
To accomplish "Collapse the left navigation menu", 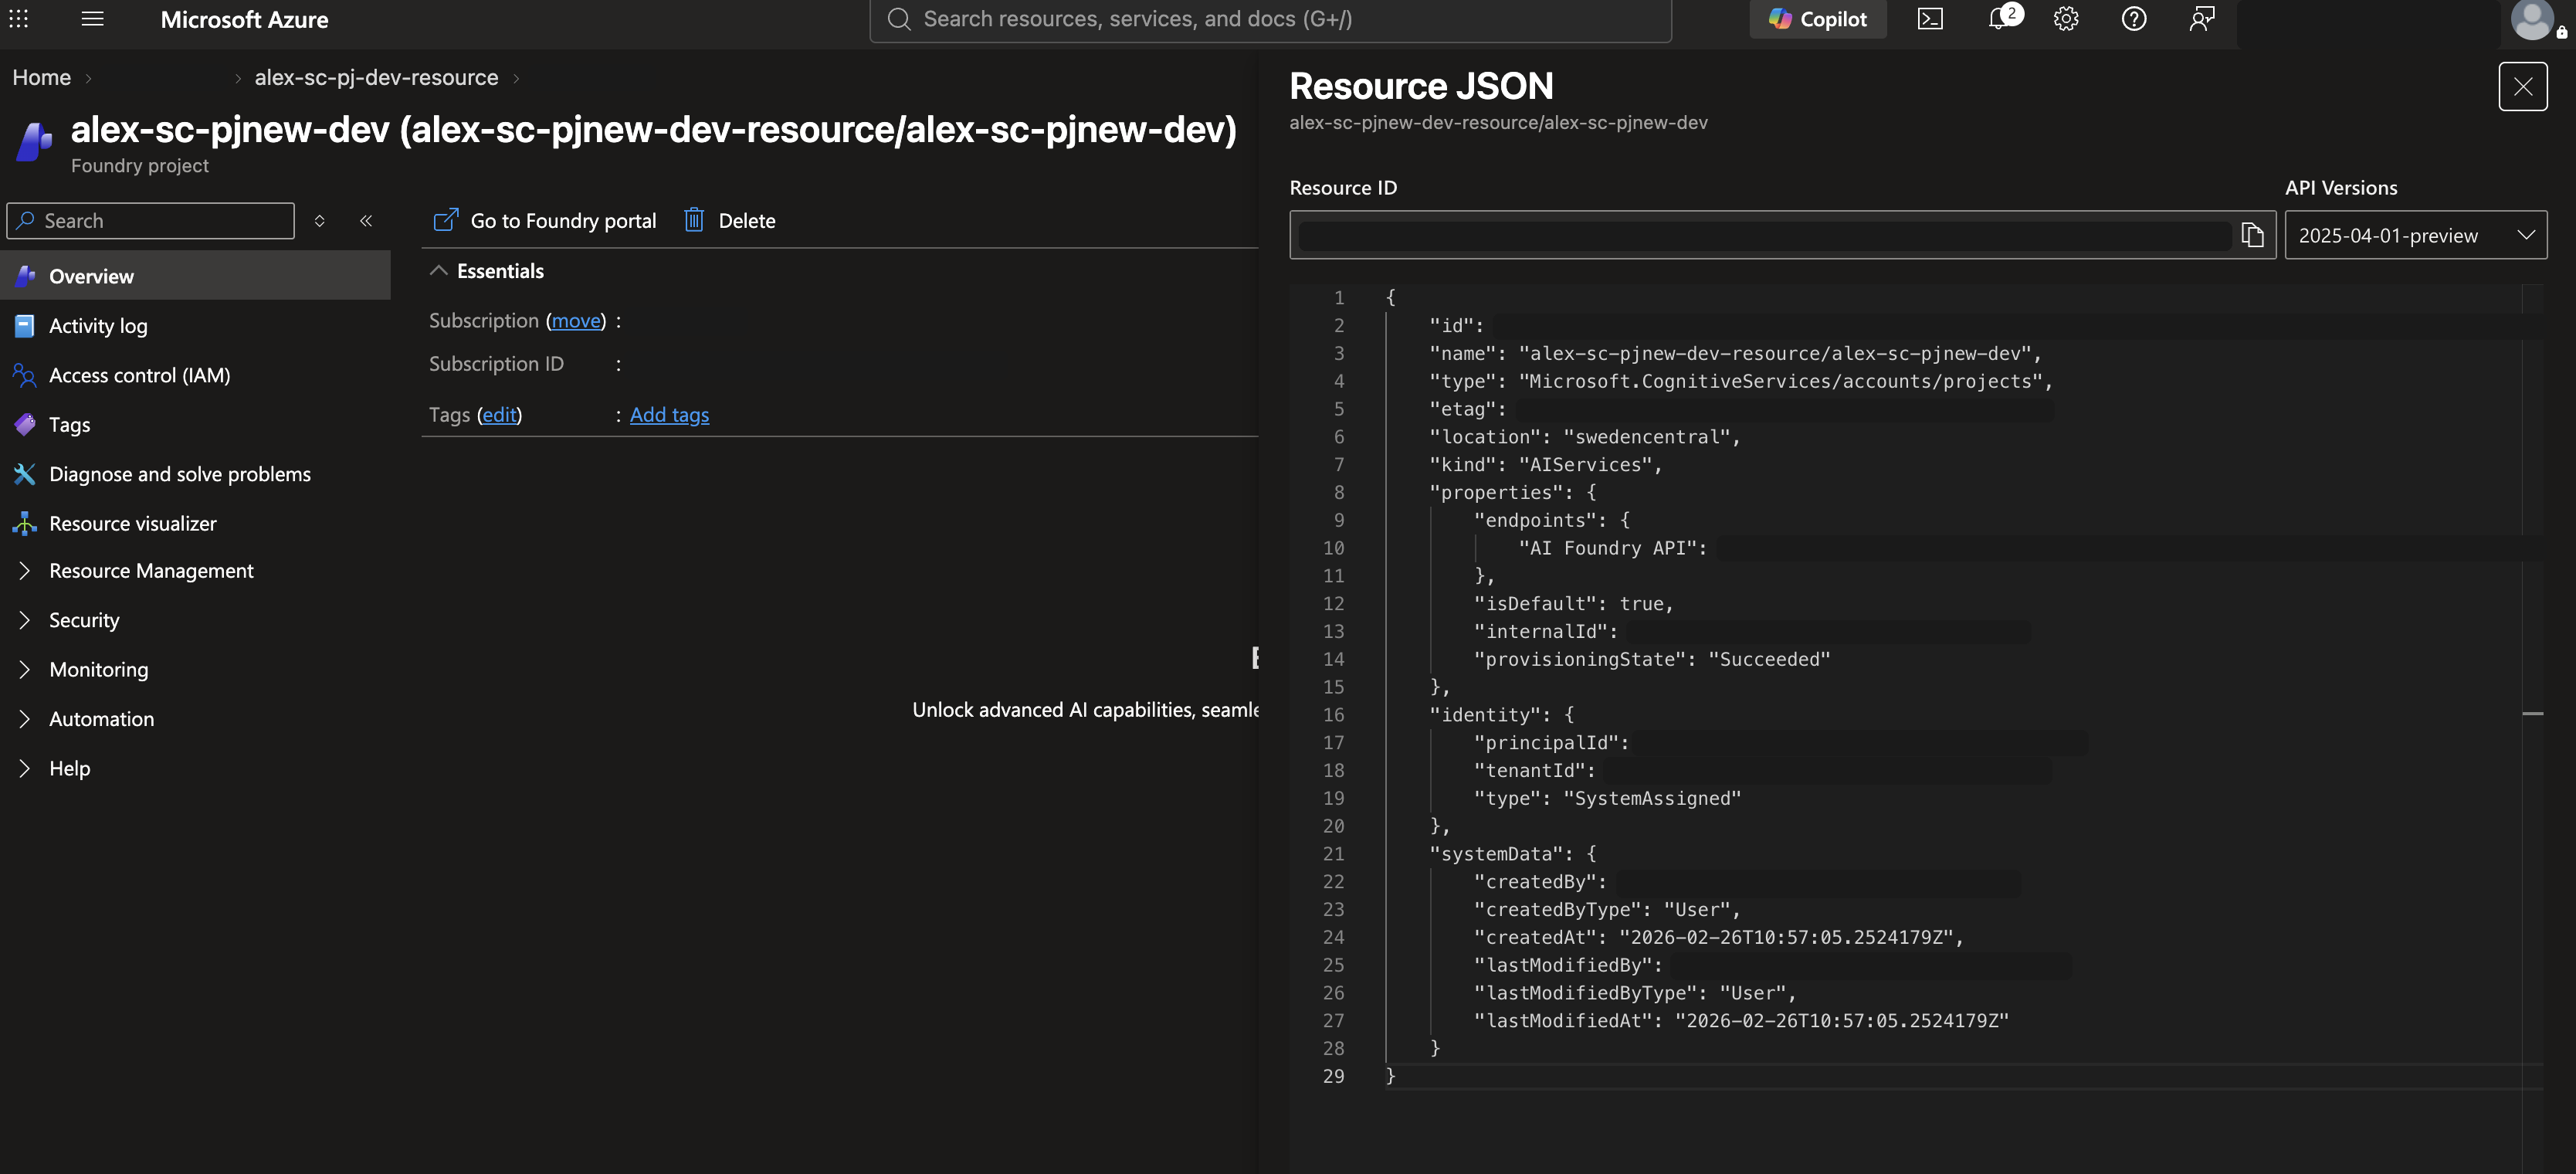I will tap(366, 221).
